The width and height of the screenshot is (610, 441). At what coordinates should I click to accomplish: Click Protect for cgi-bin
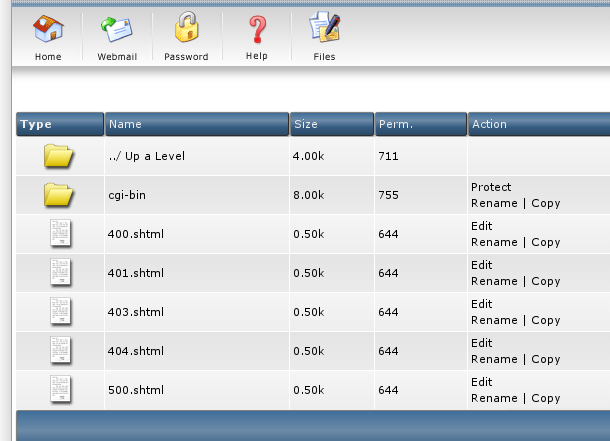pos(491,187)
